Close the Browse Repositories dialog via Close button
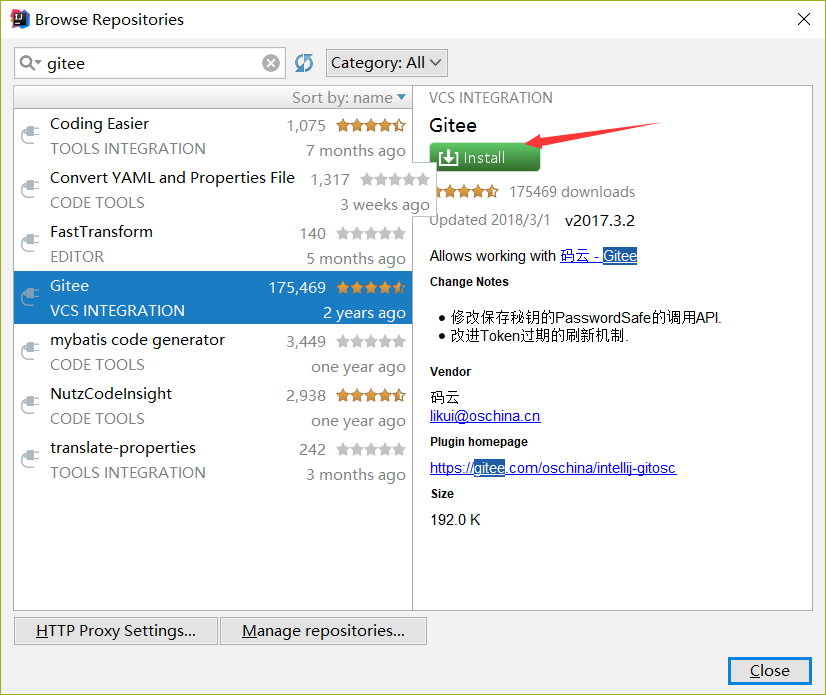The height and width of the screenshot is (695, 826). pyautogui.click(x=770, y=671)
